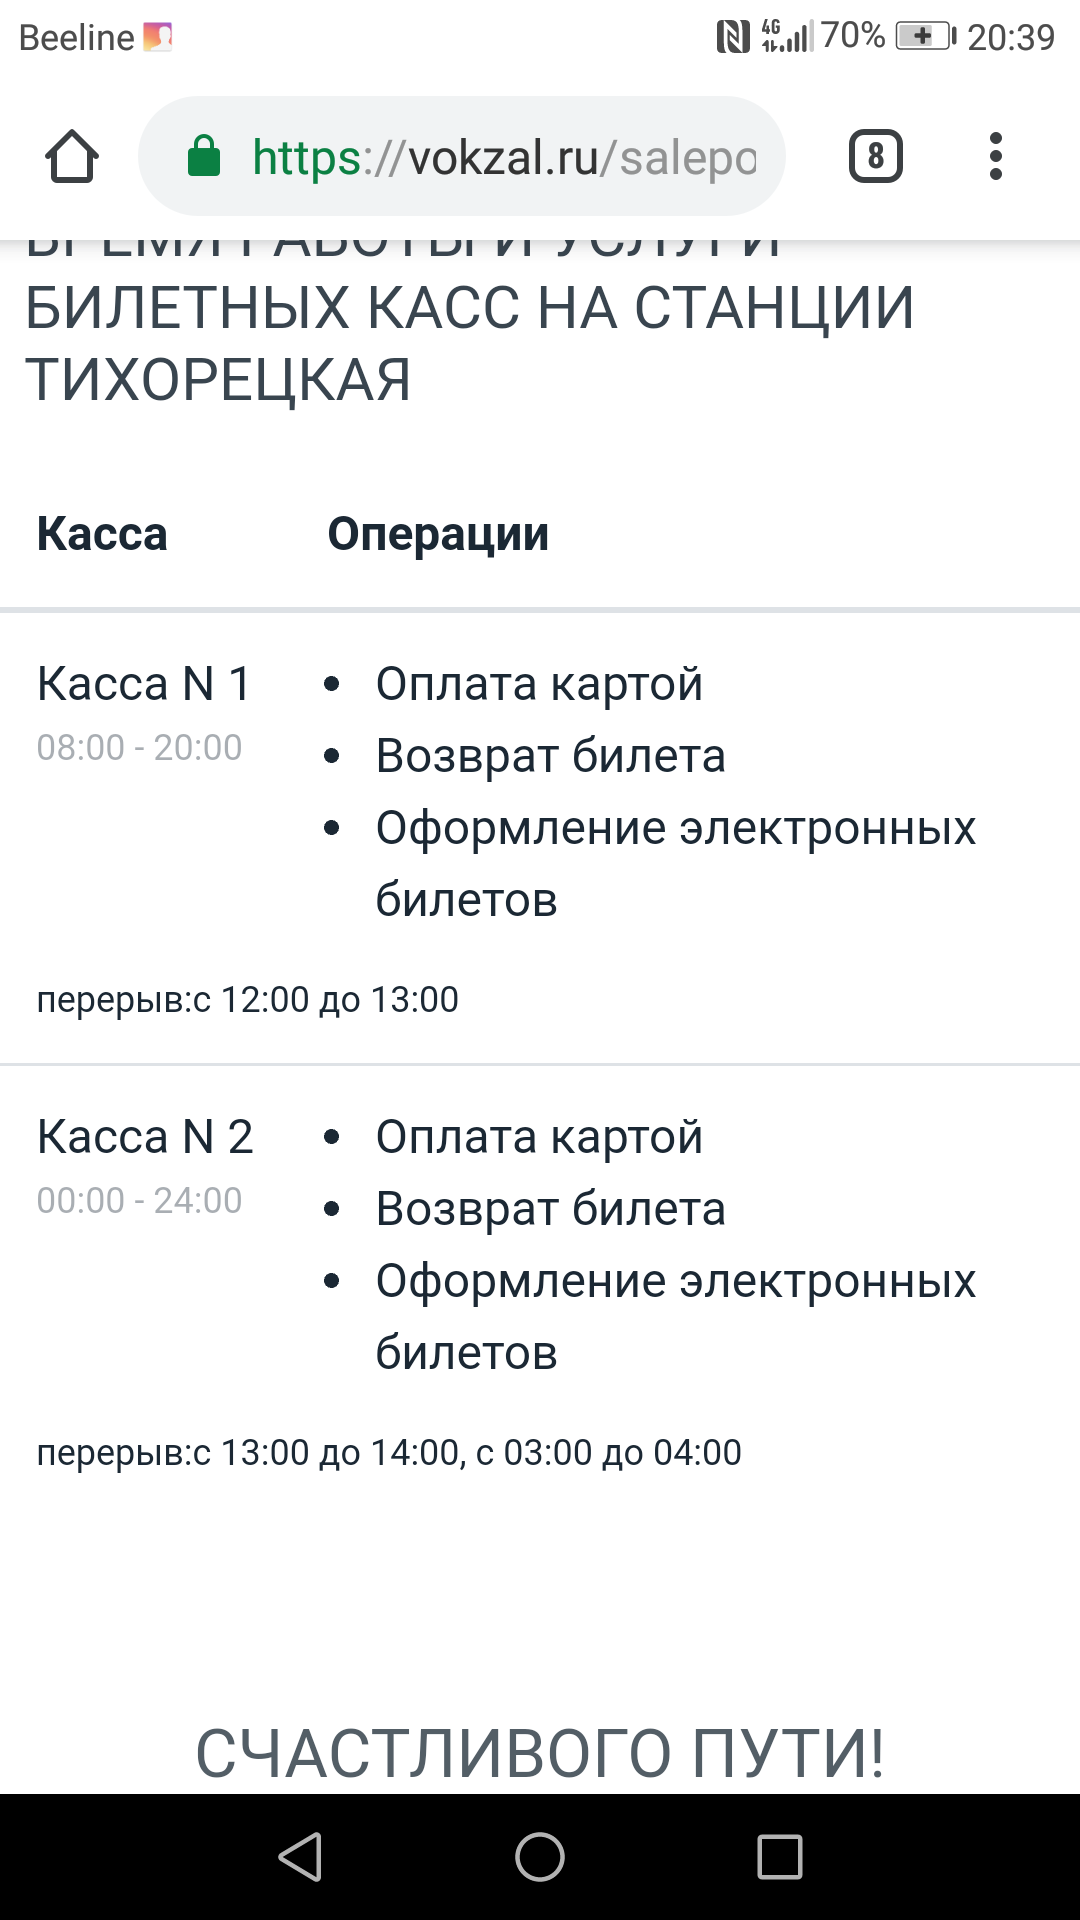Tap the 4G signal strength indicator

coord(787,36)
